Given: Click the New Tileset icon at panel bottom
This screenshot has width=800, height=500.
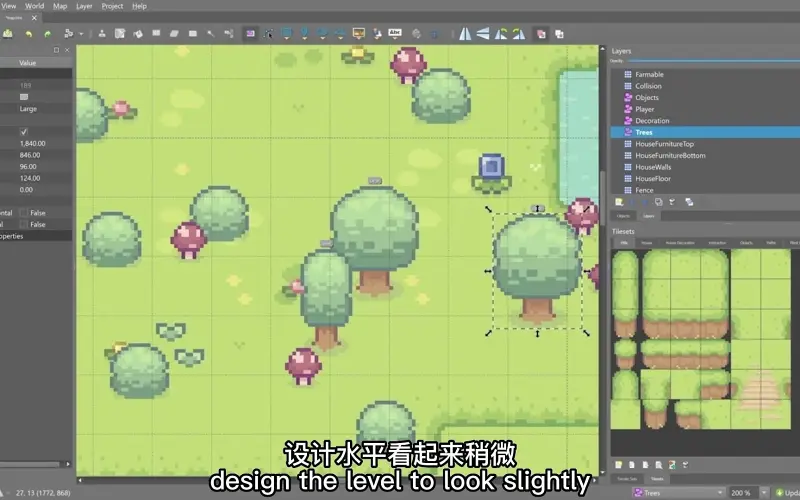Looking at the screenshot, I should click(x=620, y=465).
